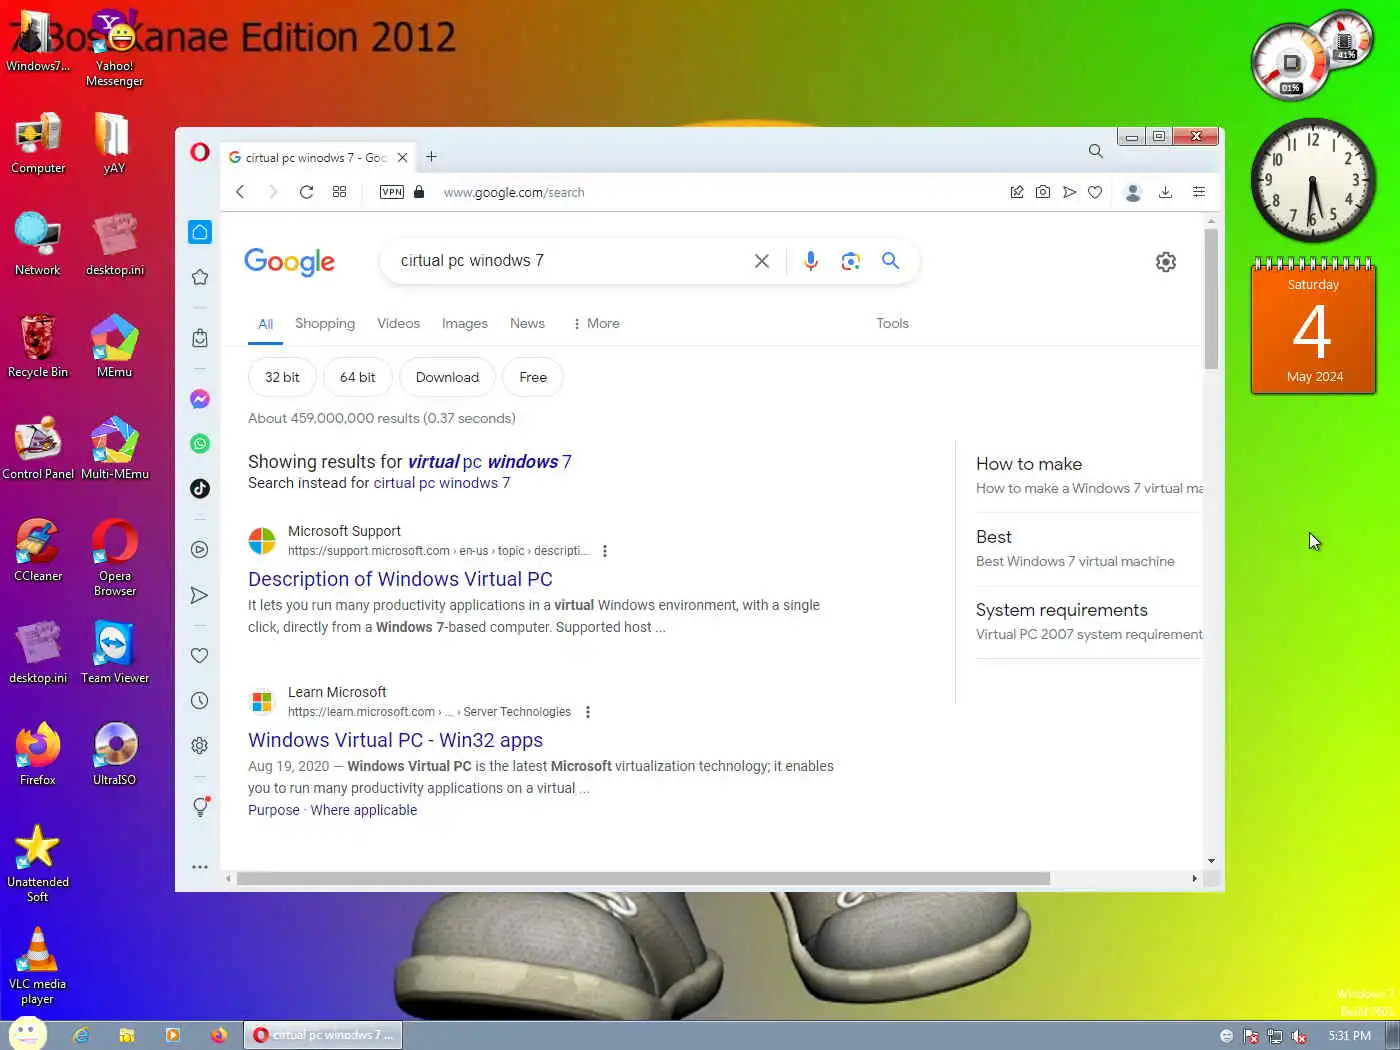Search by image with Google Lens
The width and height of the screenshot is (1400, 1050).
click(851, 261)
